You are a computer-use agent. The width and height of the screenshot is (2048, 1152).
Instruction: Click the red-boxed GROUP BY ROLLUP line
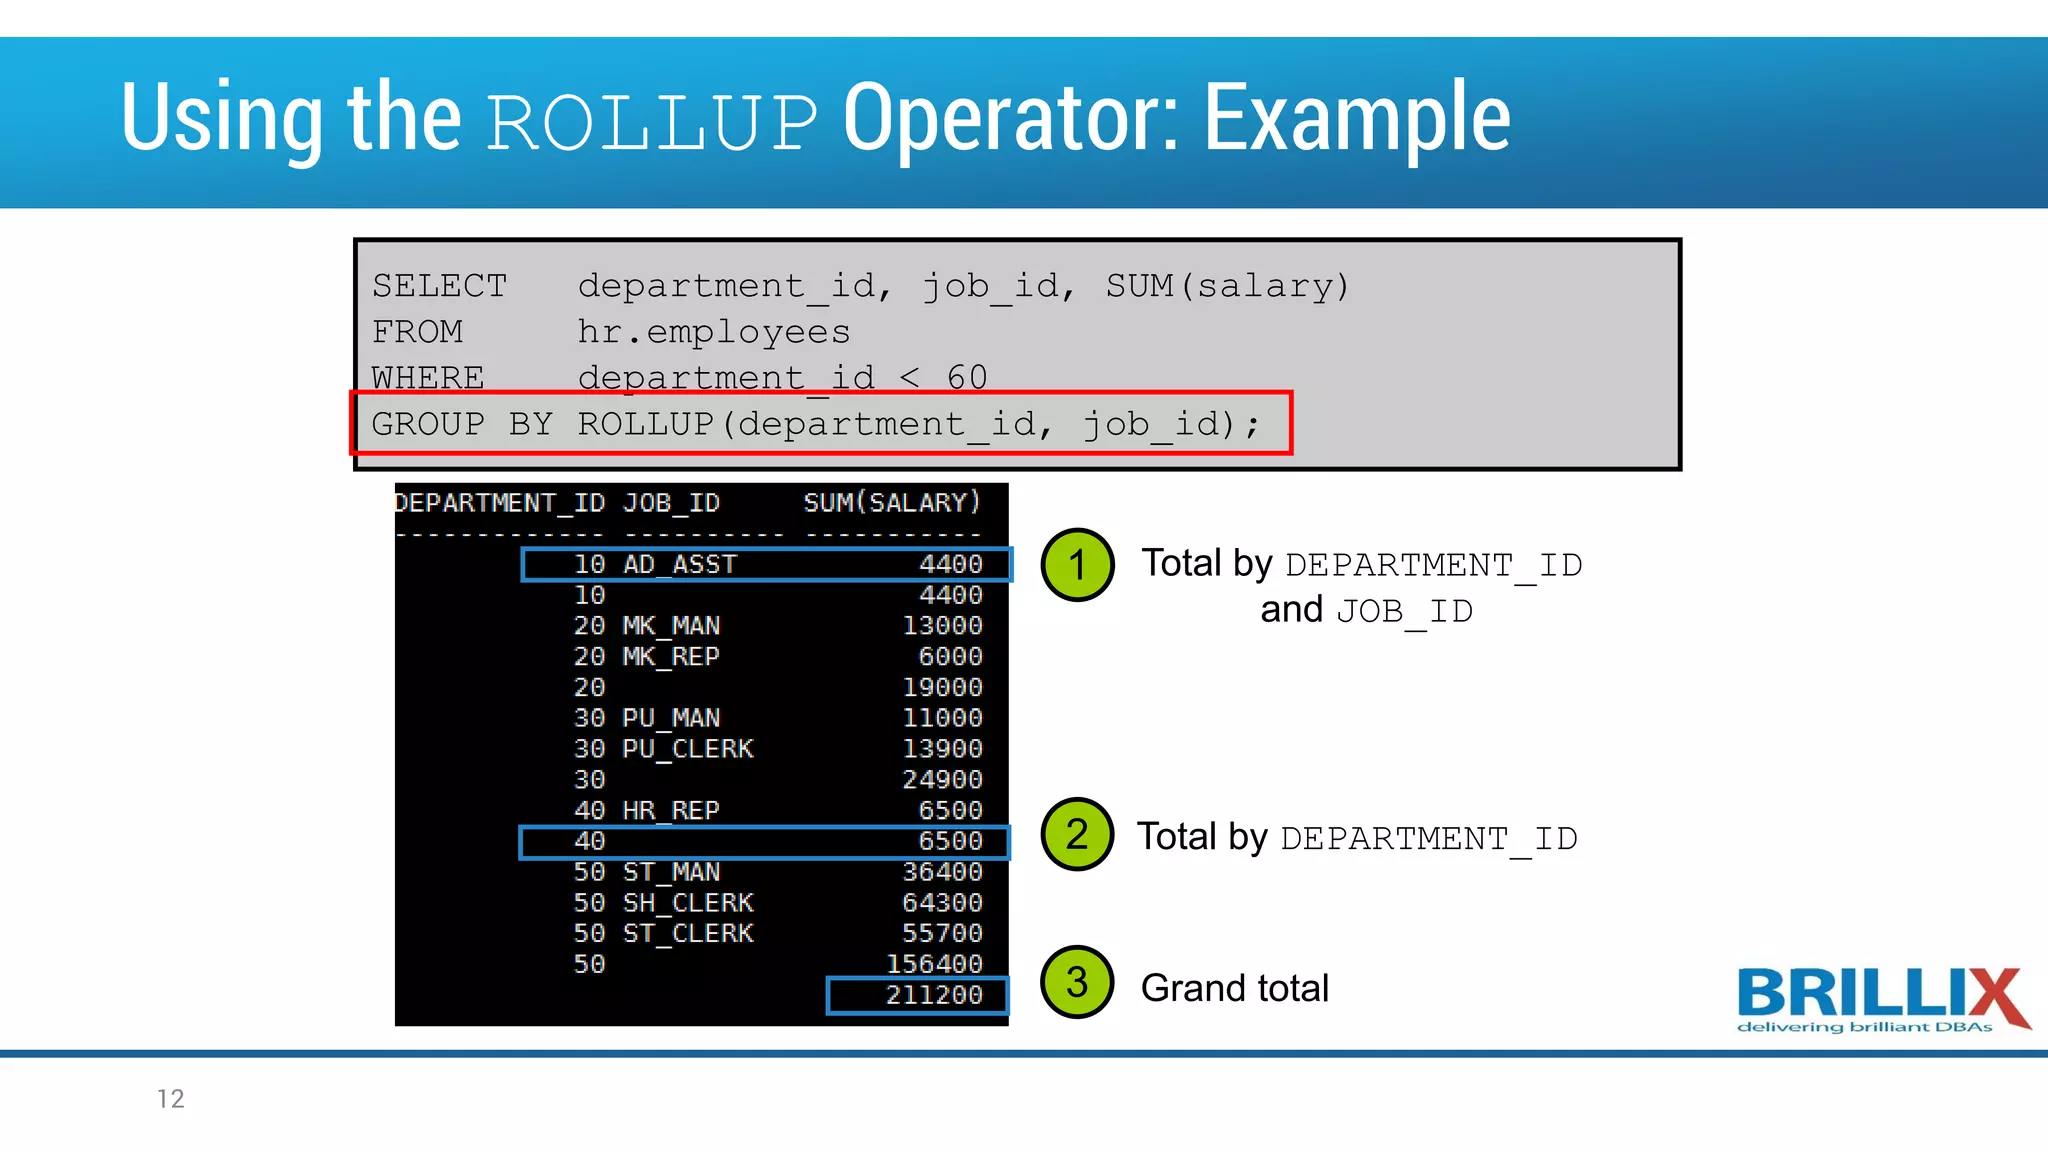818,424
